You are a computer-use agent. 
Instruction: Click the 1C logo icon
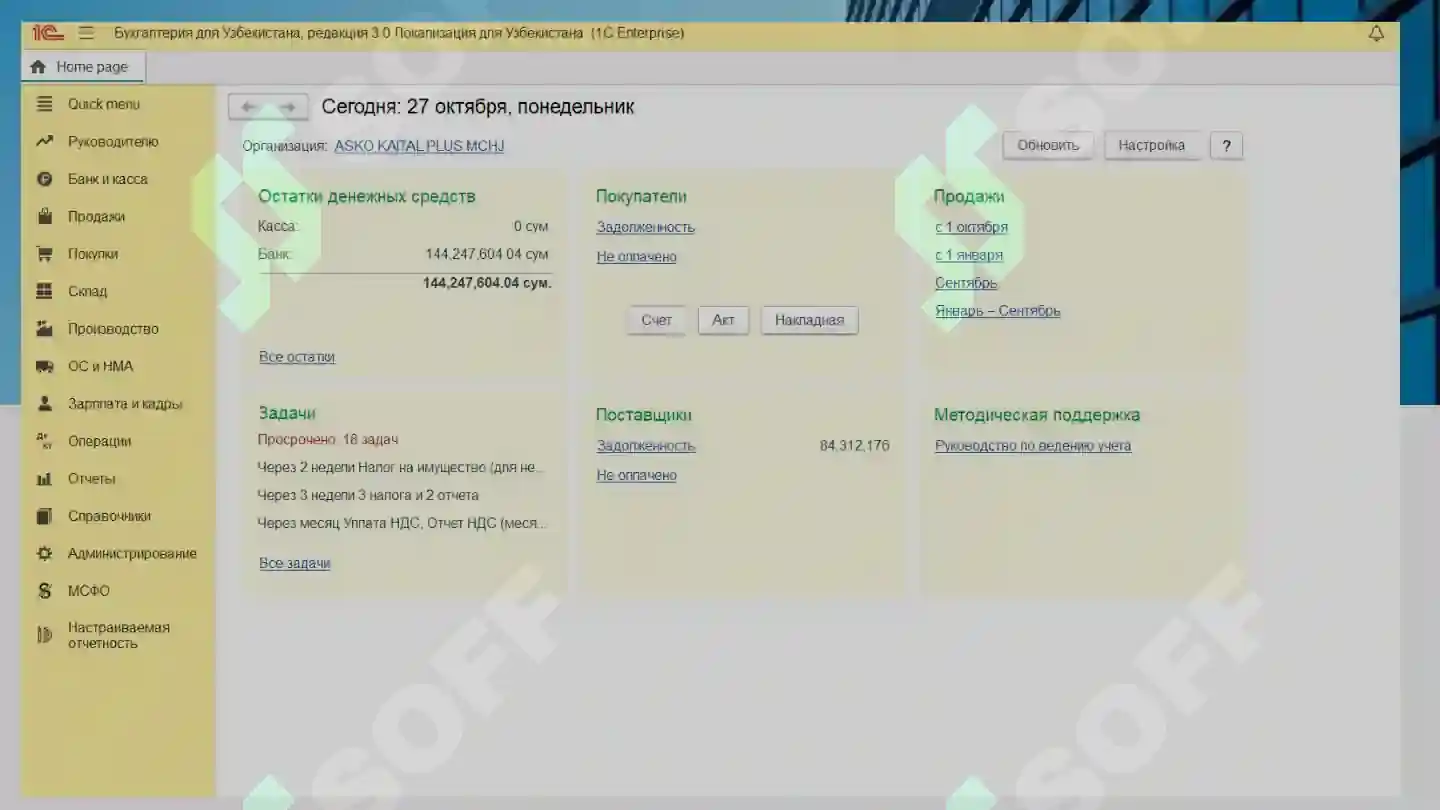click(47, 33)
